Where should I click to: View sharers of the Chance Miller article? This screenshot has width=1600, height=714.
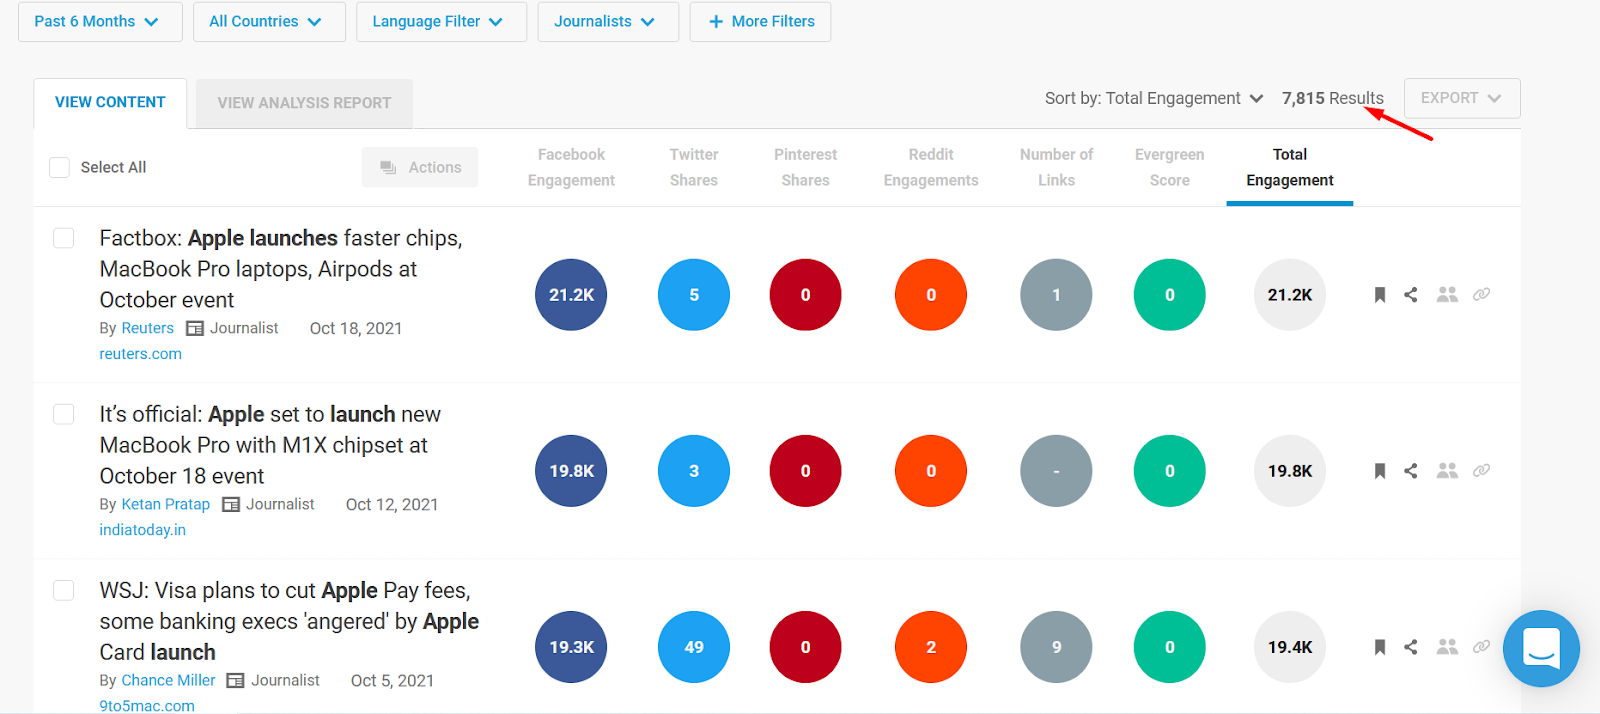[1447, 647]
